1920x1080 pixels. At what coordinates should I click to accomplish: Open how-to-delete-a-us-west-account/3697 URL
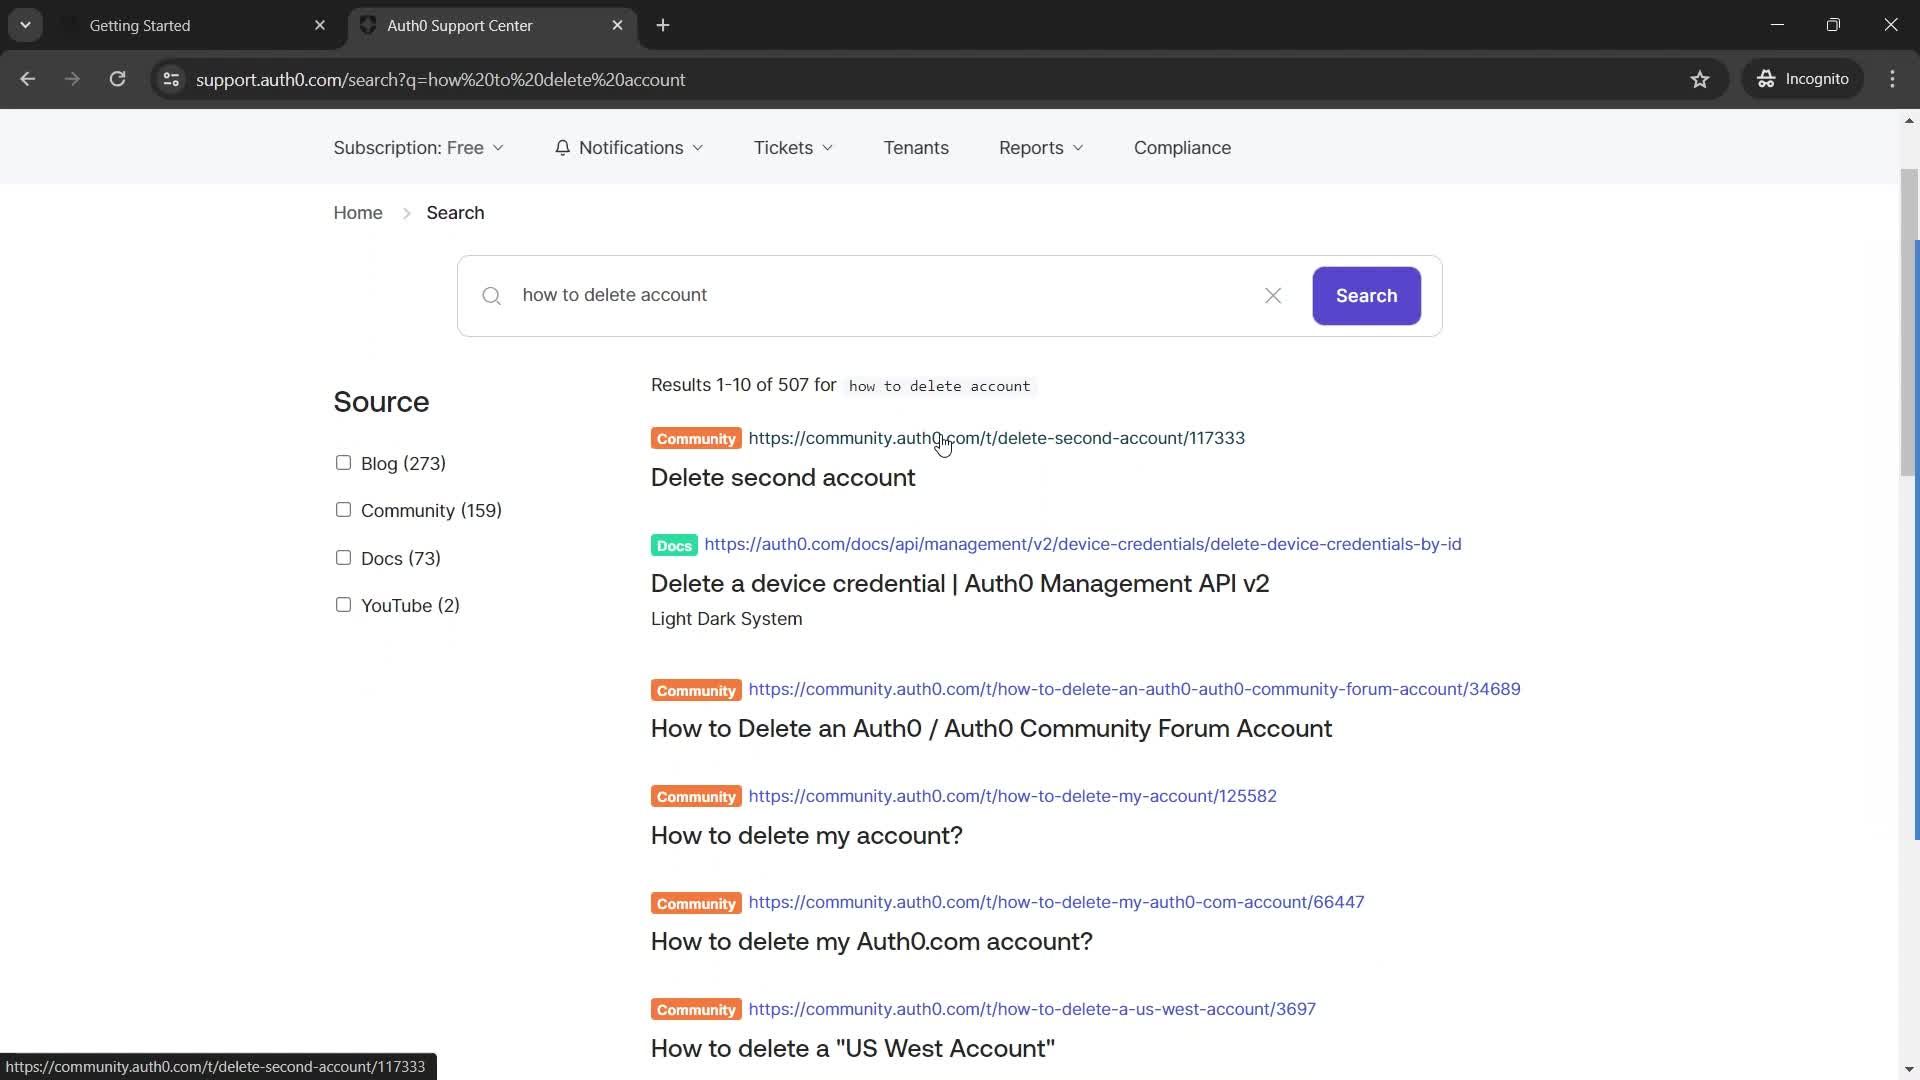point(1032,1009)
